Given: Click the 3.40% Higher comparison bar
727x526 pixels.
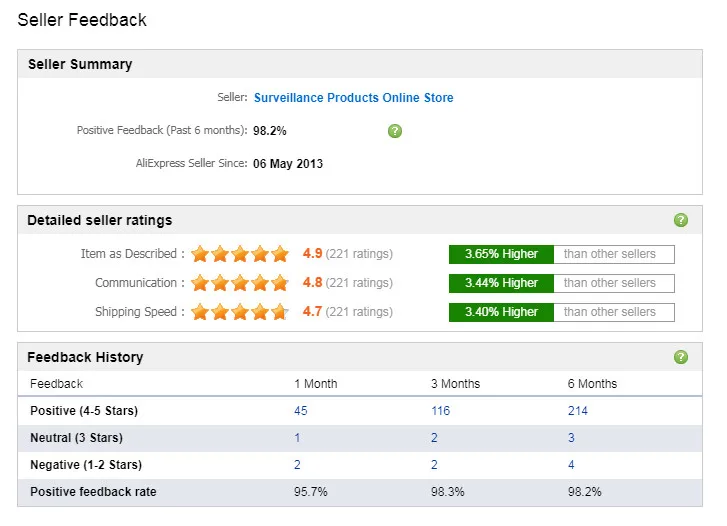Looking at the screenshot, I should [500, 312].
